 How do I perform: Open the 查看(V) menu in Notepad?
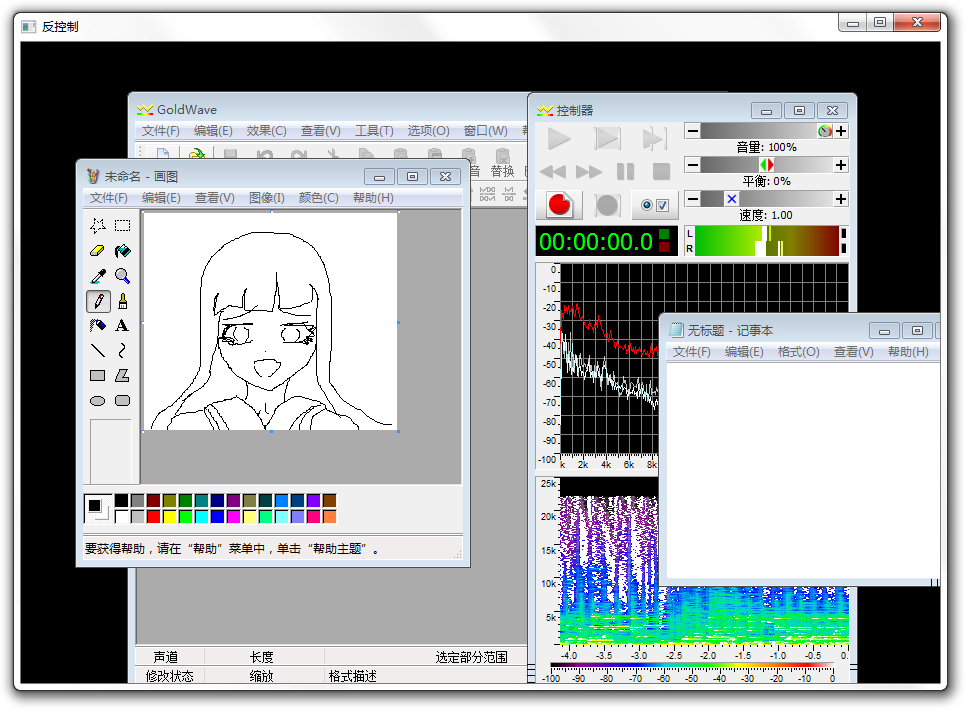click(x=853, y=352)
